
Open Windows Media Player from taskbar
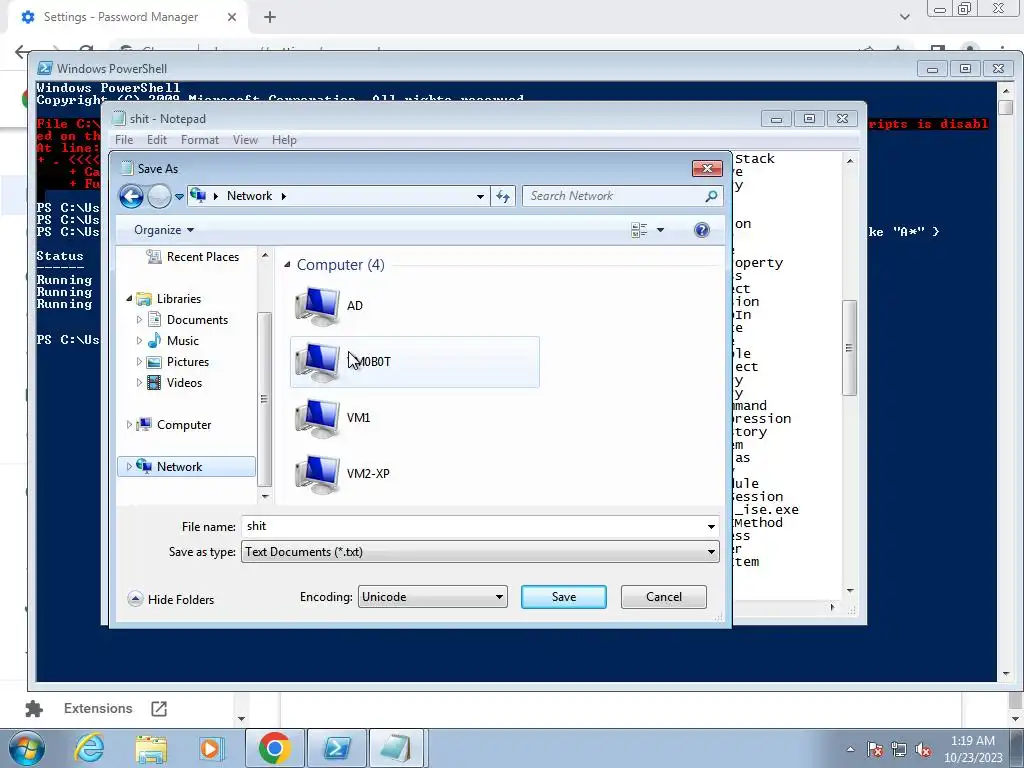pyautogui.click(x=211, y=748)
